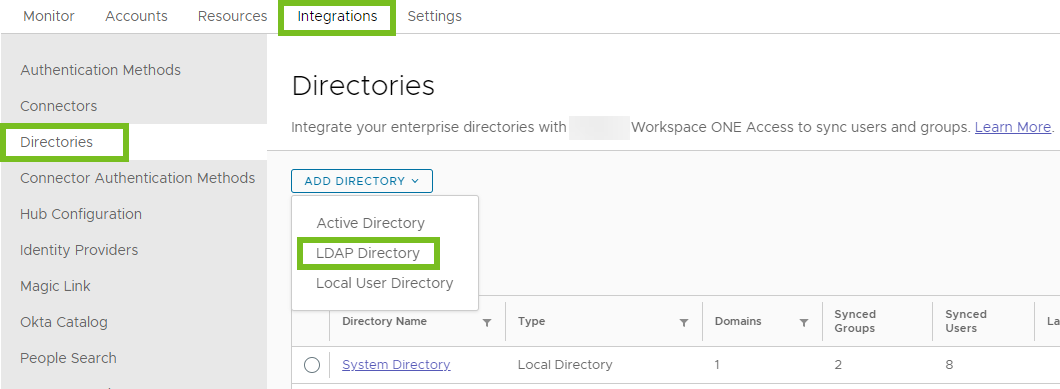1060x389 pixels.
Task: Go to Identity Providers
Action: pyautogui.click(x=79, y=250)
